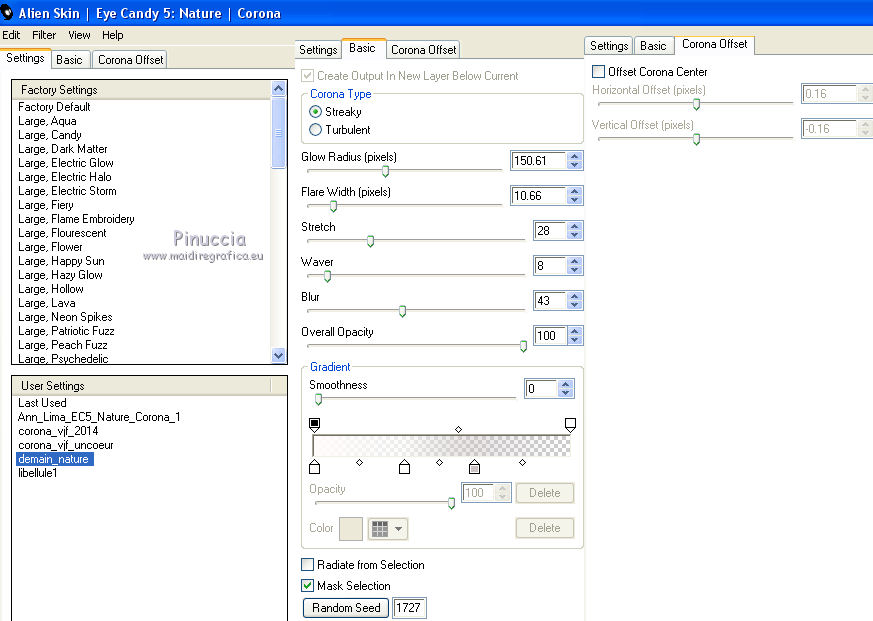Click Factory Settings list scroll up arrow
The height and width of the screenshot is (621, 873).
[278, 89]
